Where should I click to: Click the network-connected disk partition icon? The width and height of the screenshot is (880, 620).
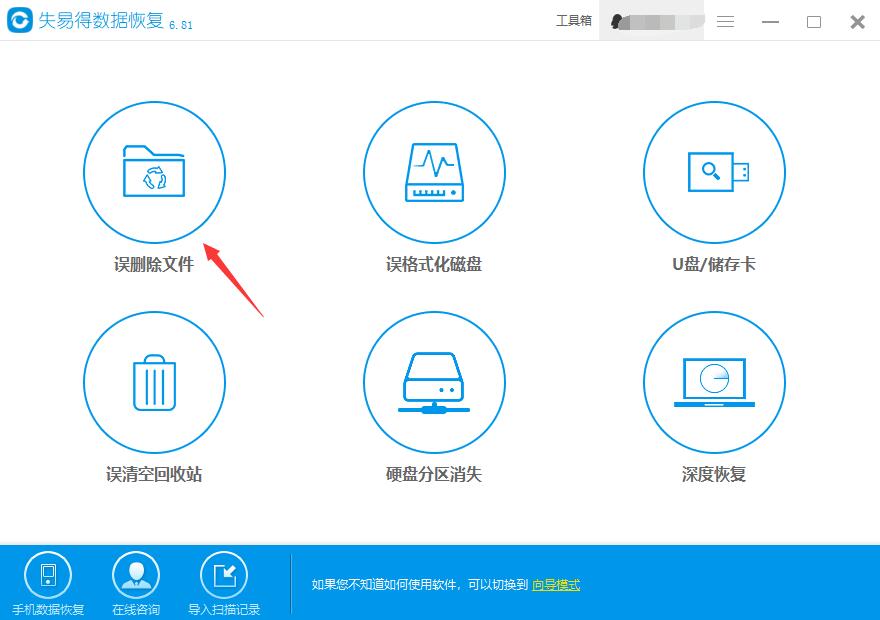(434, 382)
